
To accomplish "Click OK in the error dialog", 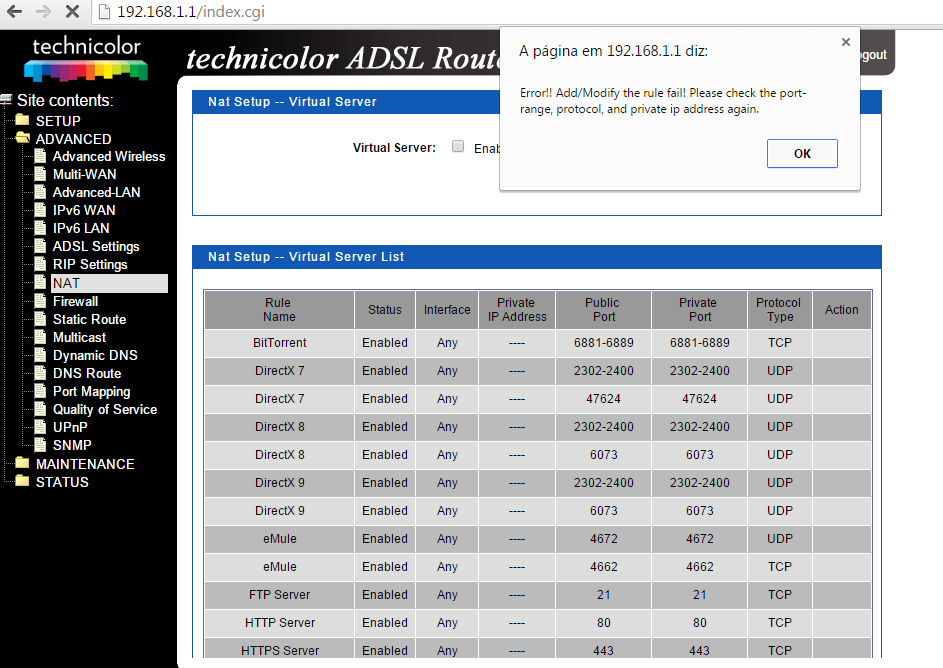I will click(x=802, y=153).
